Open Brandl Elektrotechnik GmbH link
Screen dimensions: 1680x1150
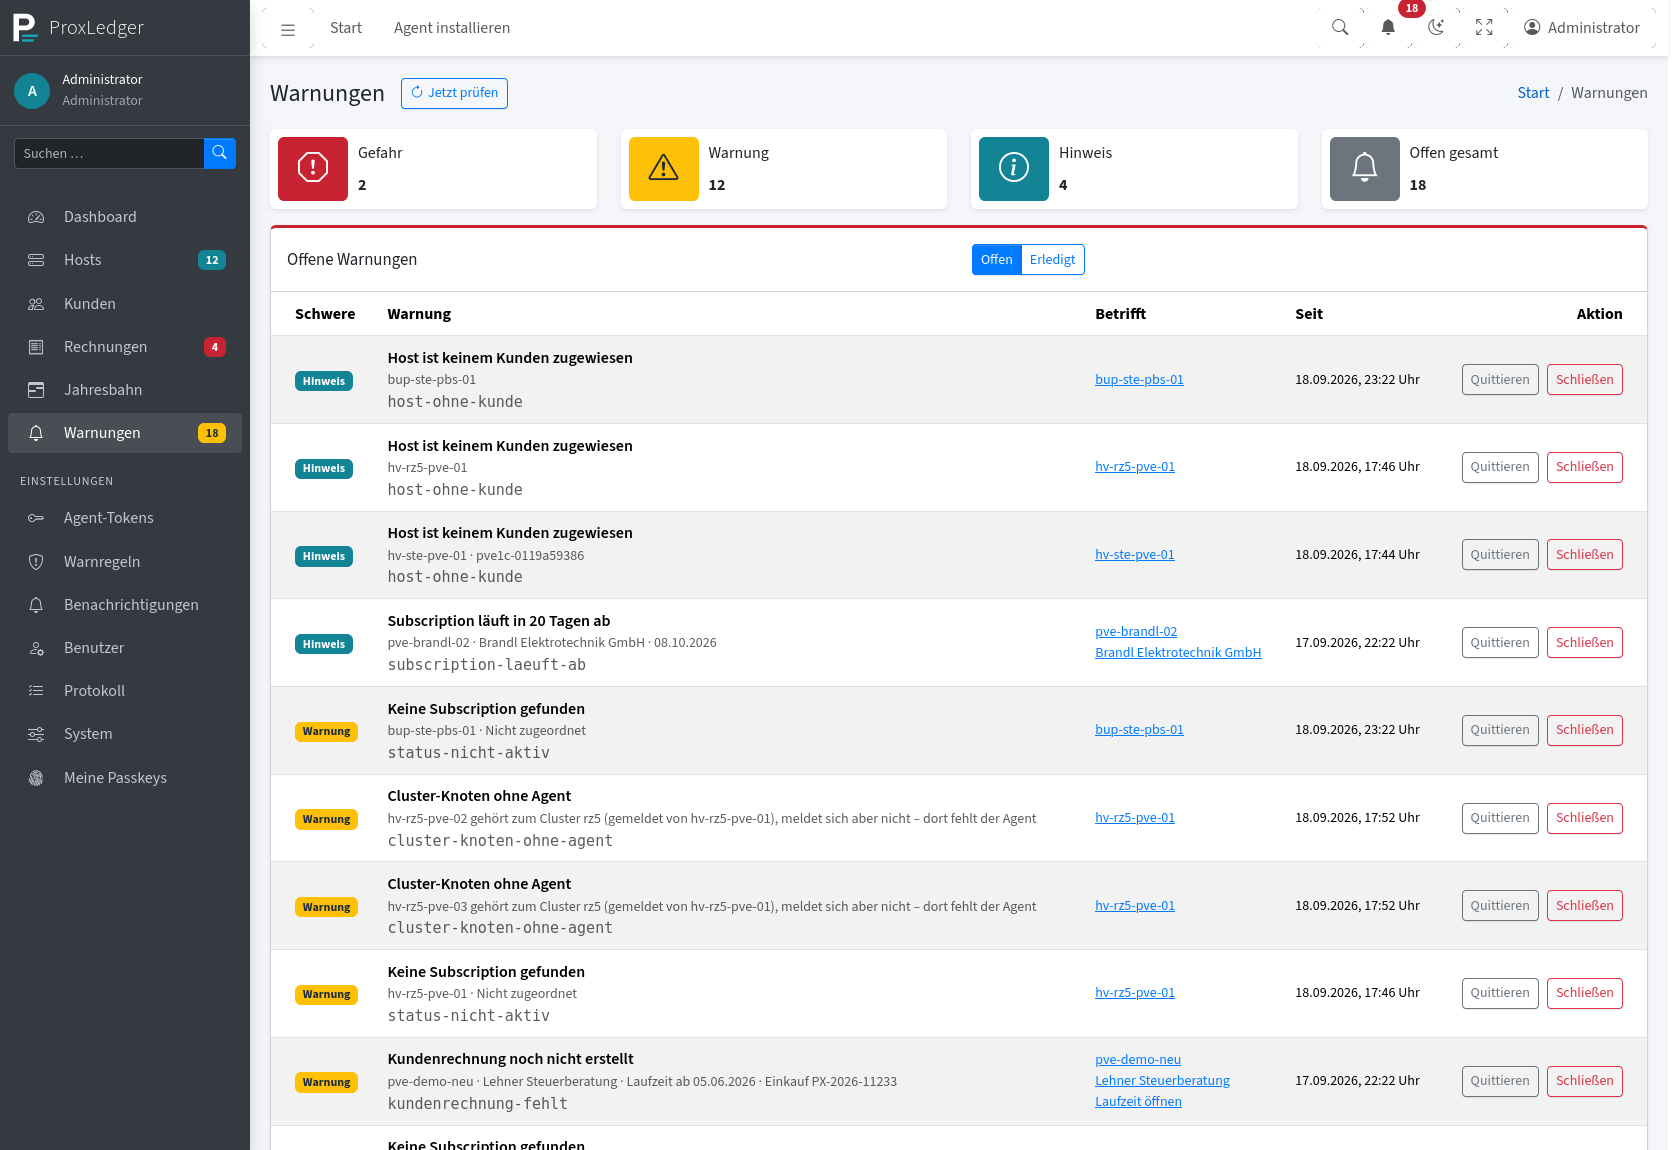coord(1178,653)
